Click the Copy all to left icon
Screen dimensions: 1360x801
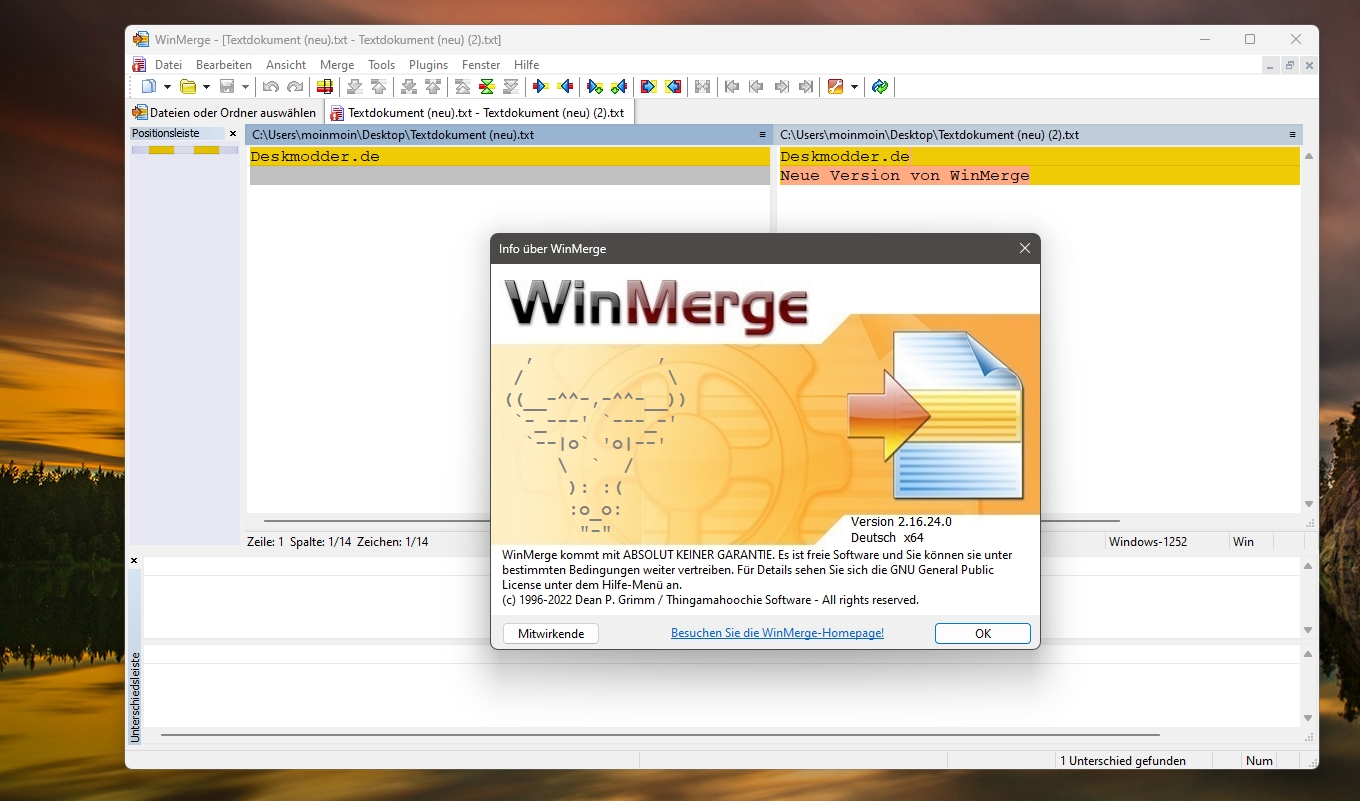coord(672,87)
